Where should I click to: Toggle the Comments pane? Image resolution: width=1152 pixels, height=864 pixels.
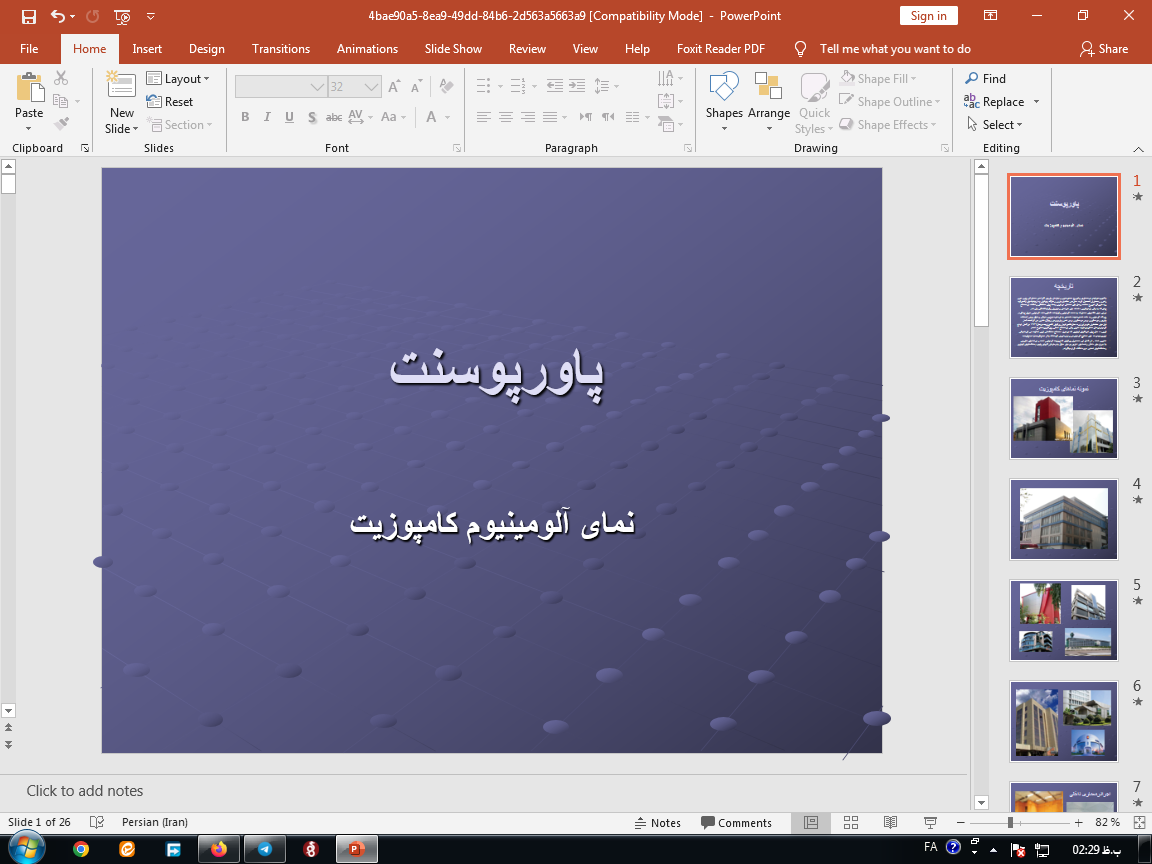coord(738,822)
